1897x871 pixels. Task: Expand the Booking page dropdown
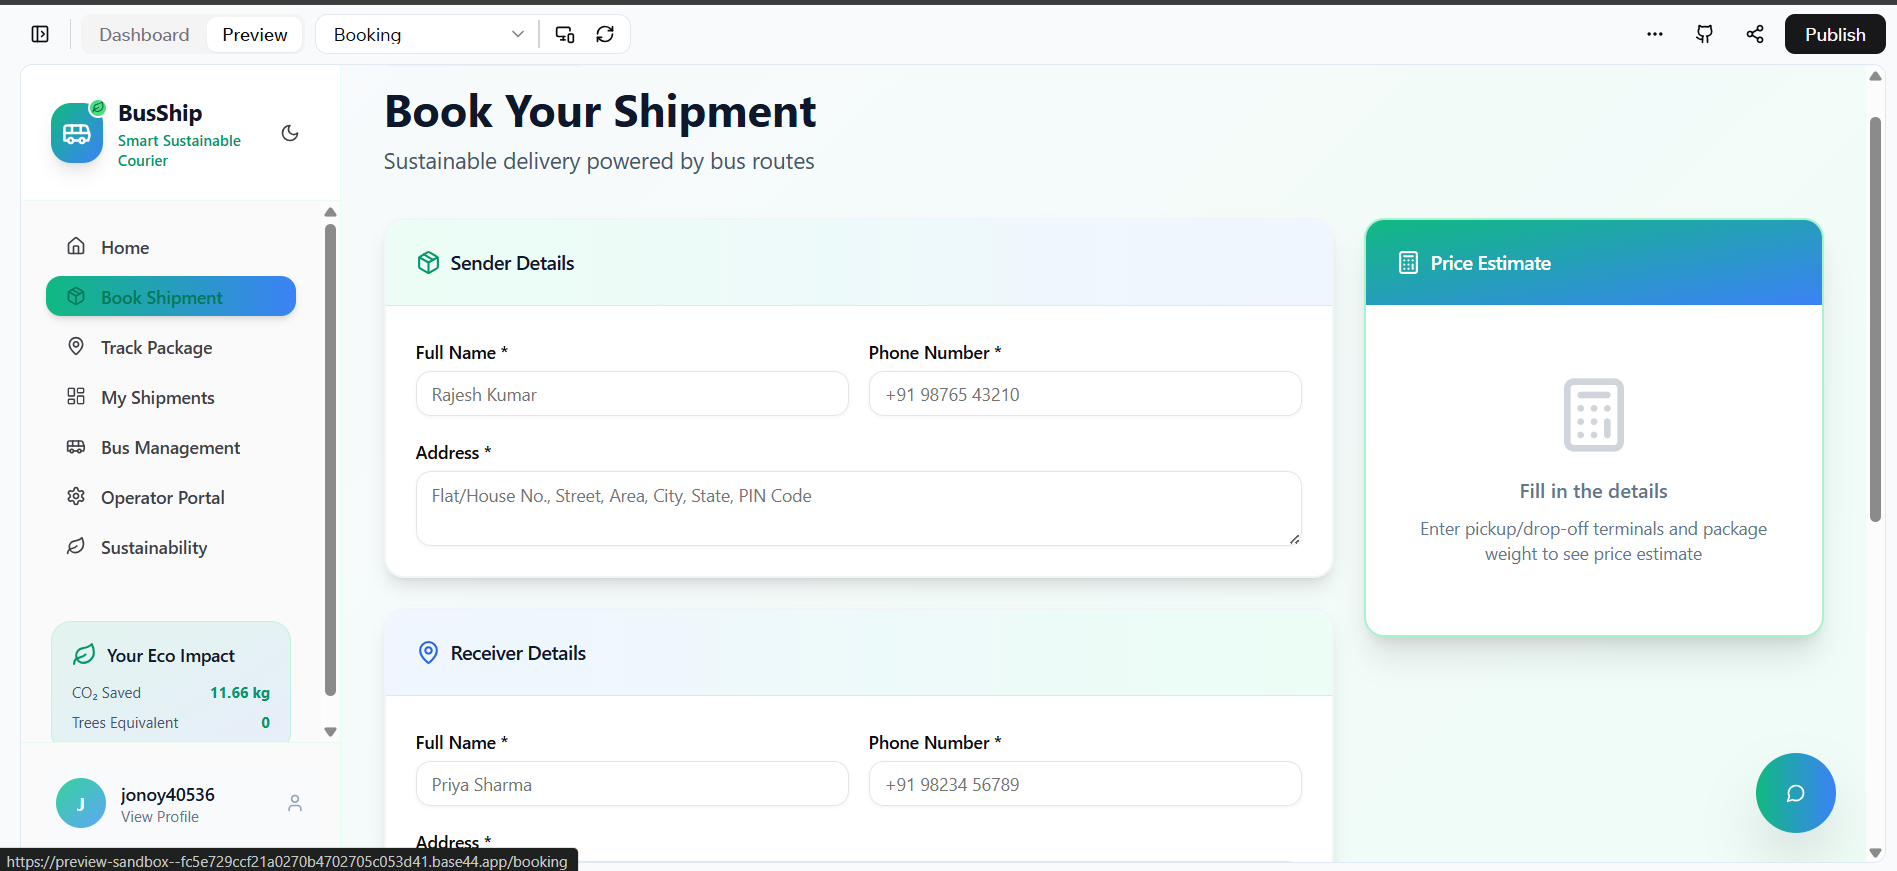[x=427, y=34]
